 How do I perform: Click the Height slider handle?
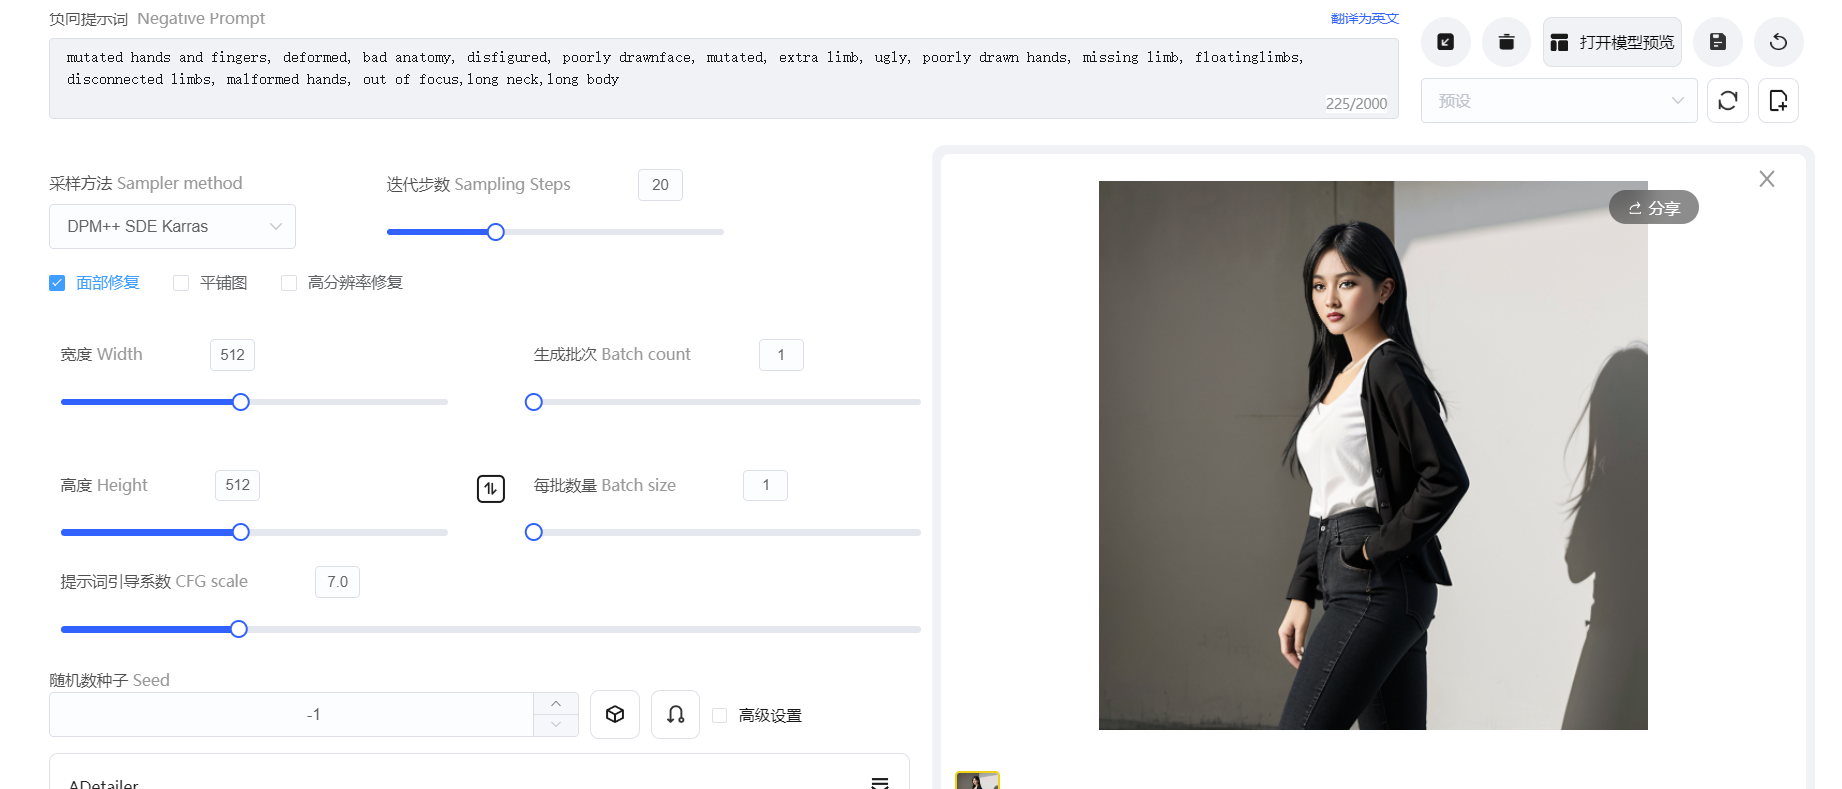point(241,532)
